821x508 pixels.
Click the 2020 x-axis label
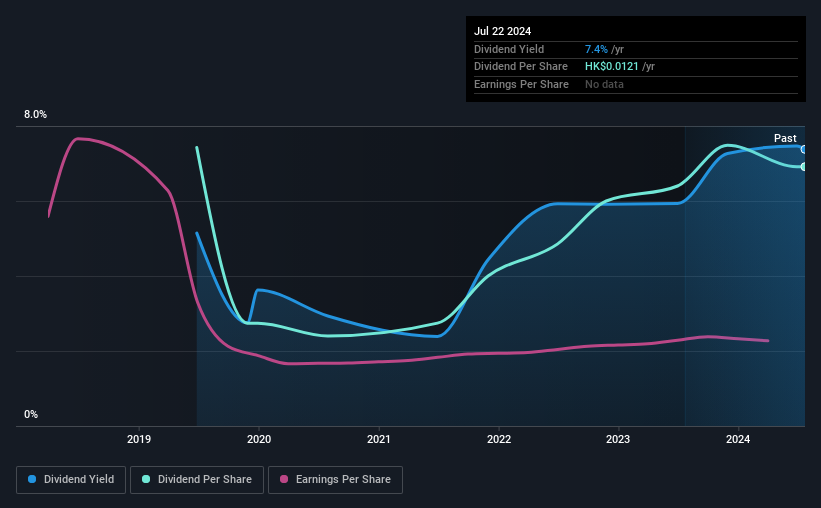click(x=259, y=439)
